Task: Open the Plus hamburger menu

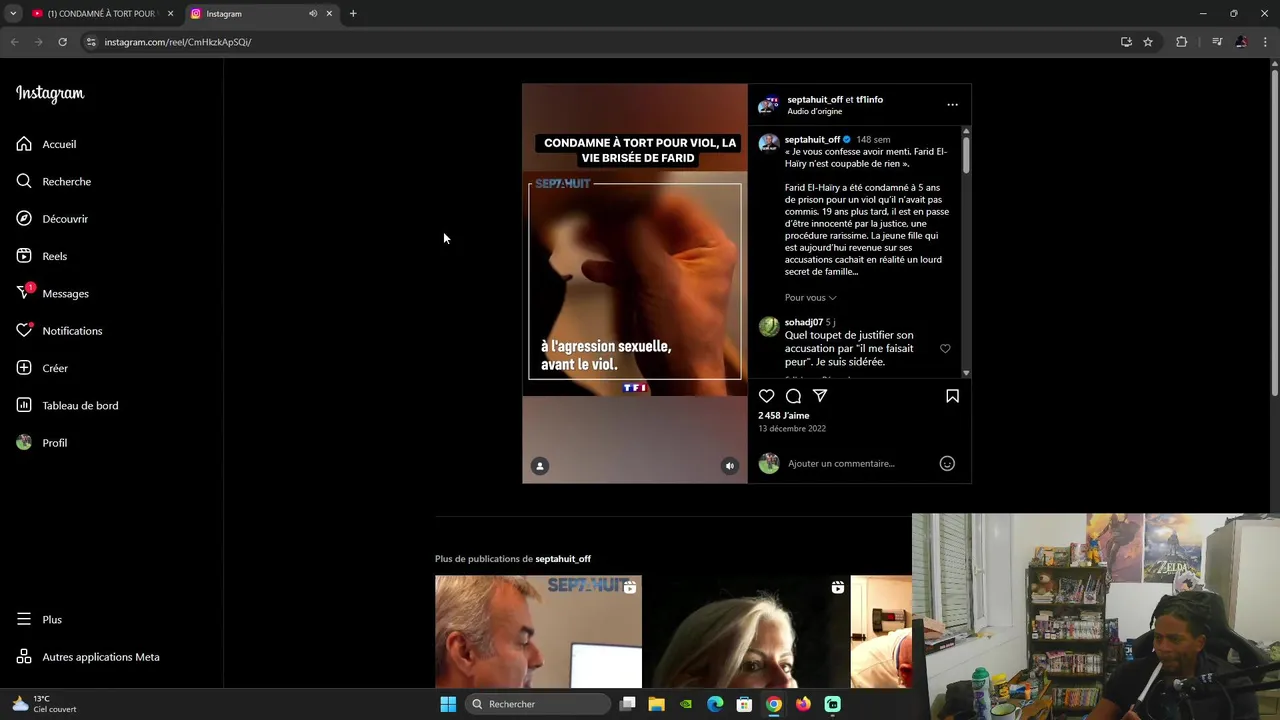Action: coord(24,620)
